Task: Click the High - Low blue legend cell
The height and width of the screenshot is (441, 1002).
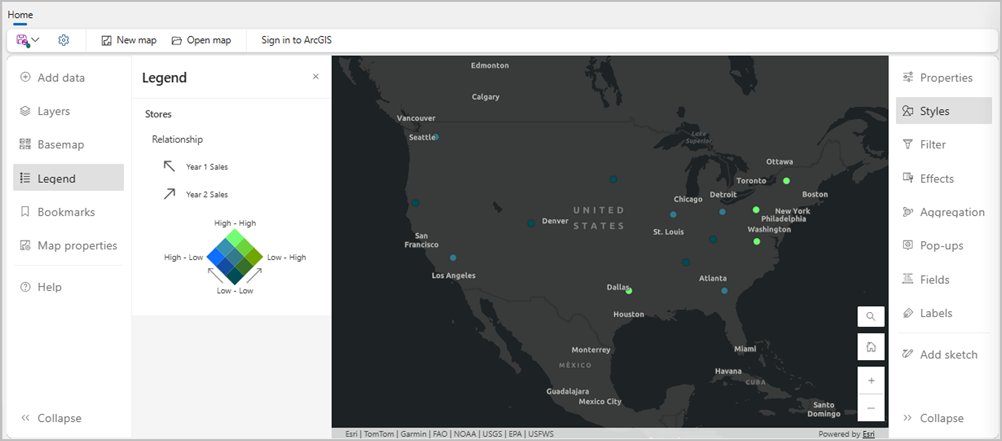Action: click(217, 257)
